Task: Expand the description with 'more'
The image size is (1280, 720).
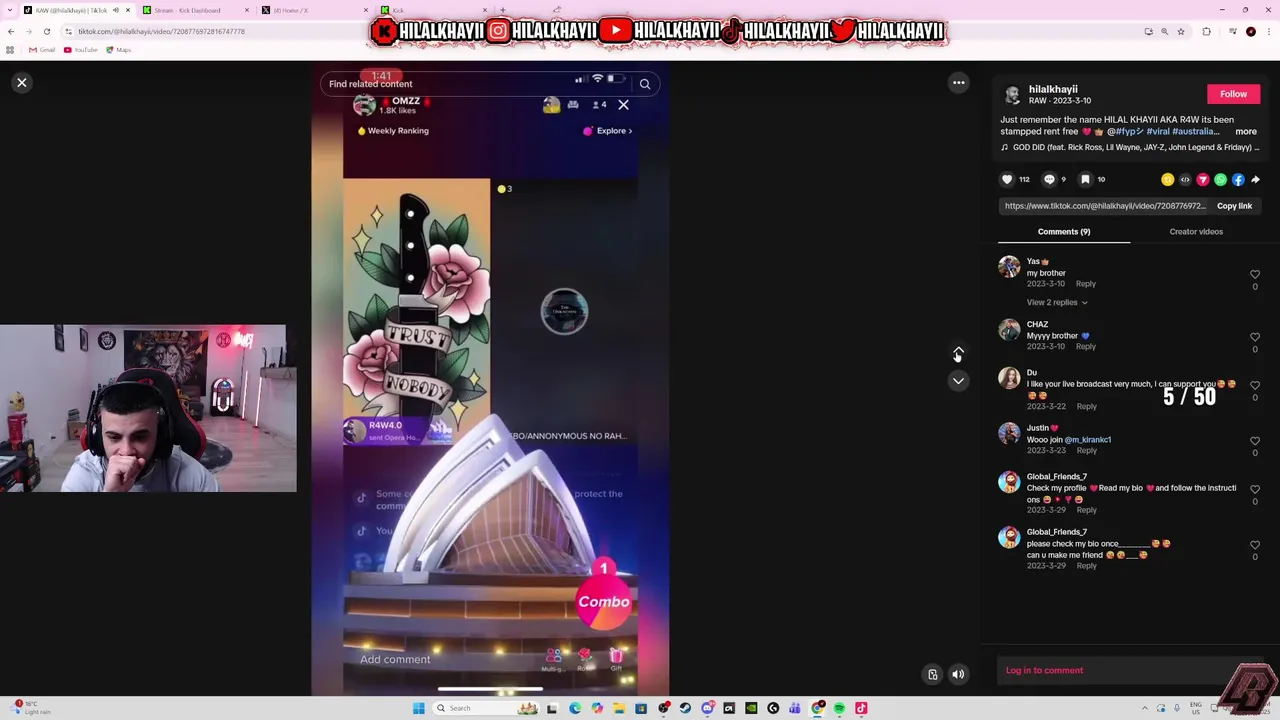Action: tap(1245, 131)
